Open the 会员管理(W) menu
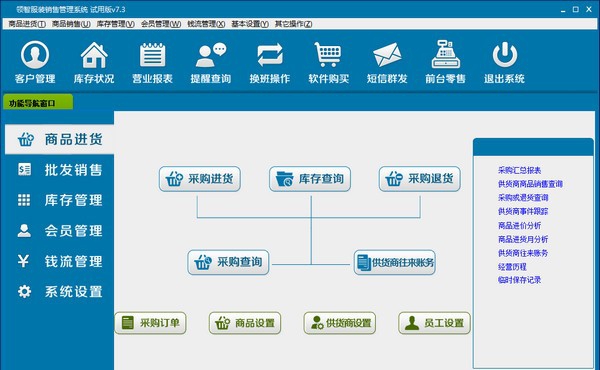 coord(161,24)
